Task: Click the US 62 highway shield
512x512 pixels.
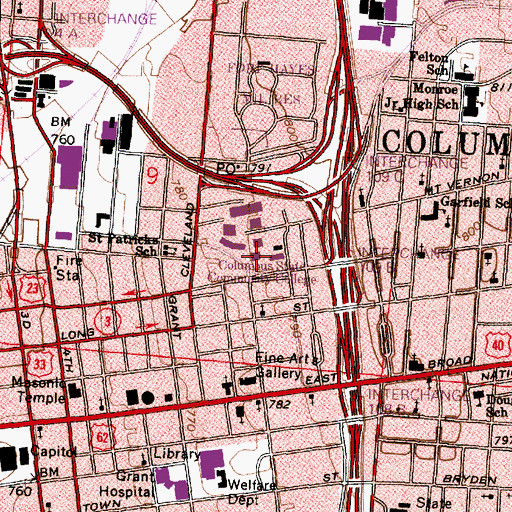Action: tap(102, 437)
